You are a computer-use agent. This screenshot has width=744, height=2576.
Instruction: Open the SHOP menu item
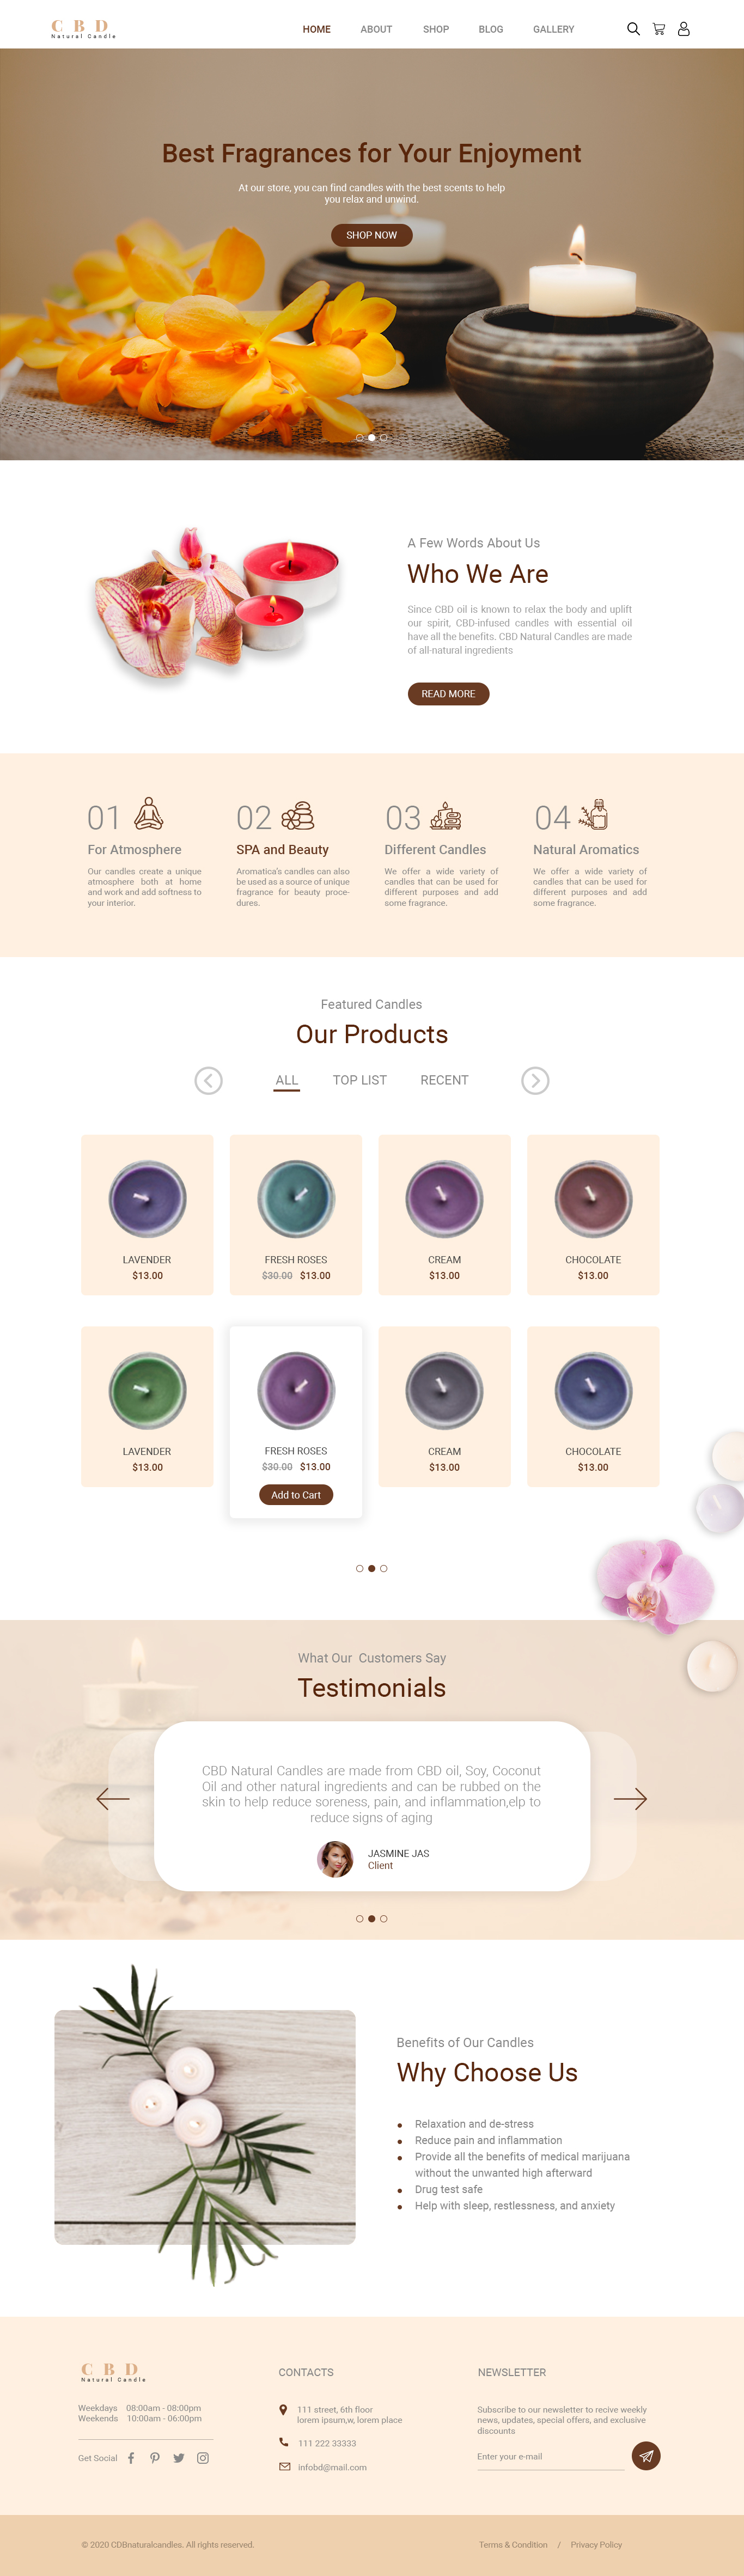click(x=436, y=29)
